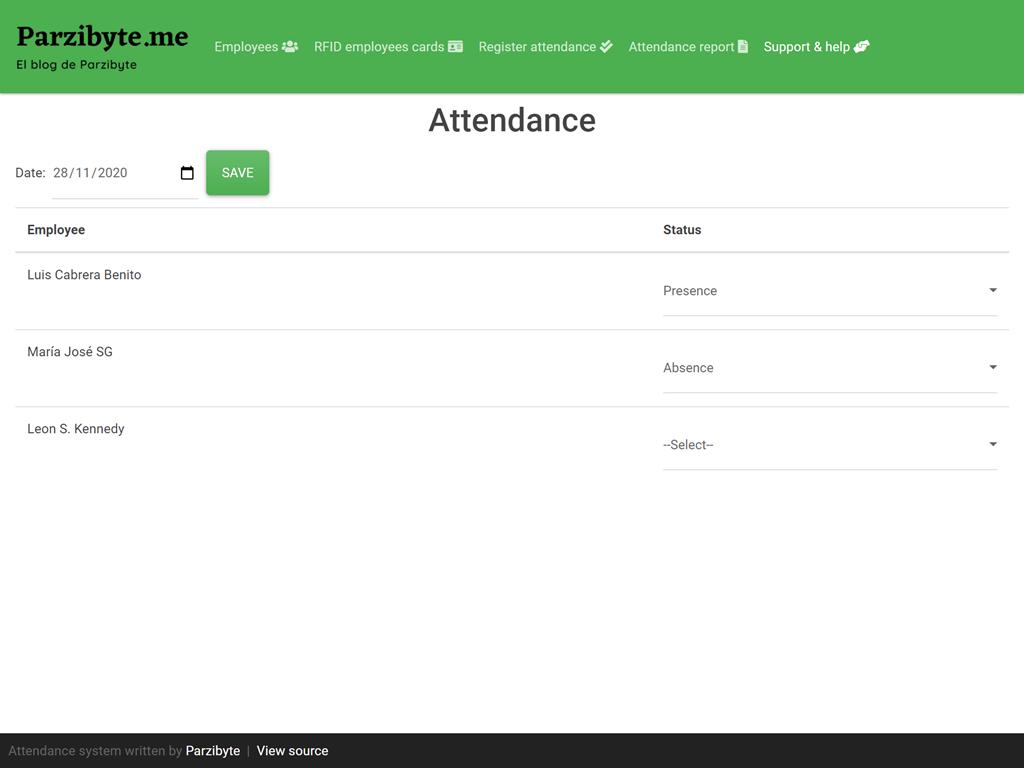Open status dropdown for Luis Cabrera Benito
Screen dimensions: 1024x768
(829, 291)
